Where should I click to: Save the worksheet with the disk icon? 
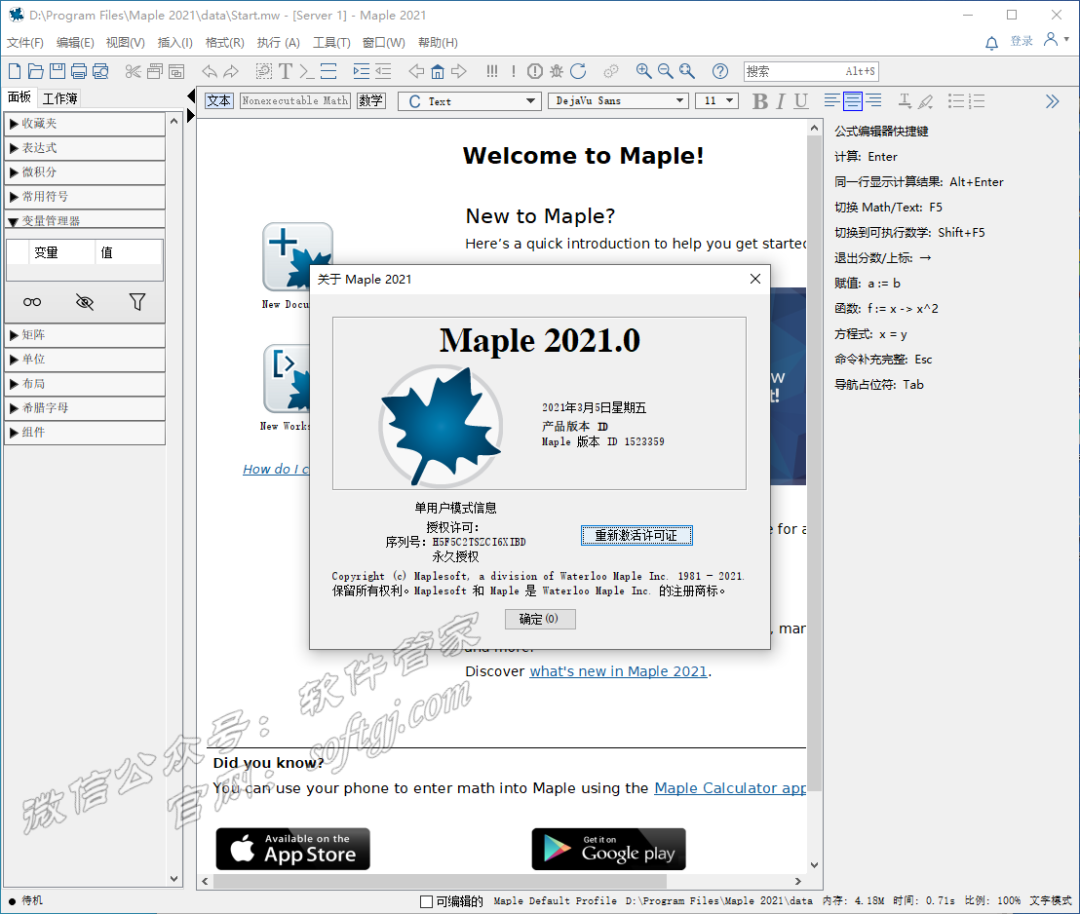pyautogui.click(x=57, y=71)
